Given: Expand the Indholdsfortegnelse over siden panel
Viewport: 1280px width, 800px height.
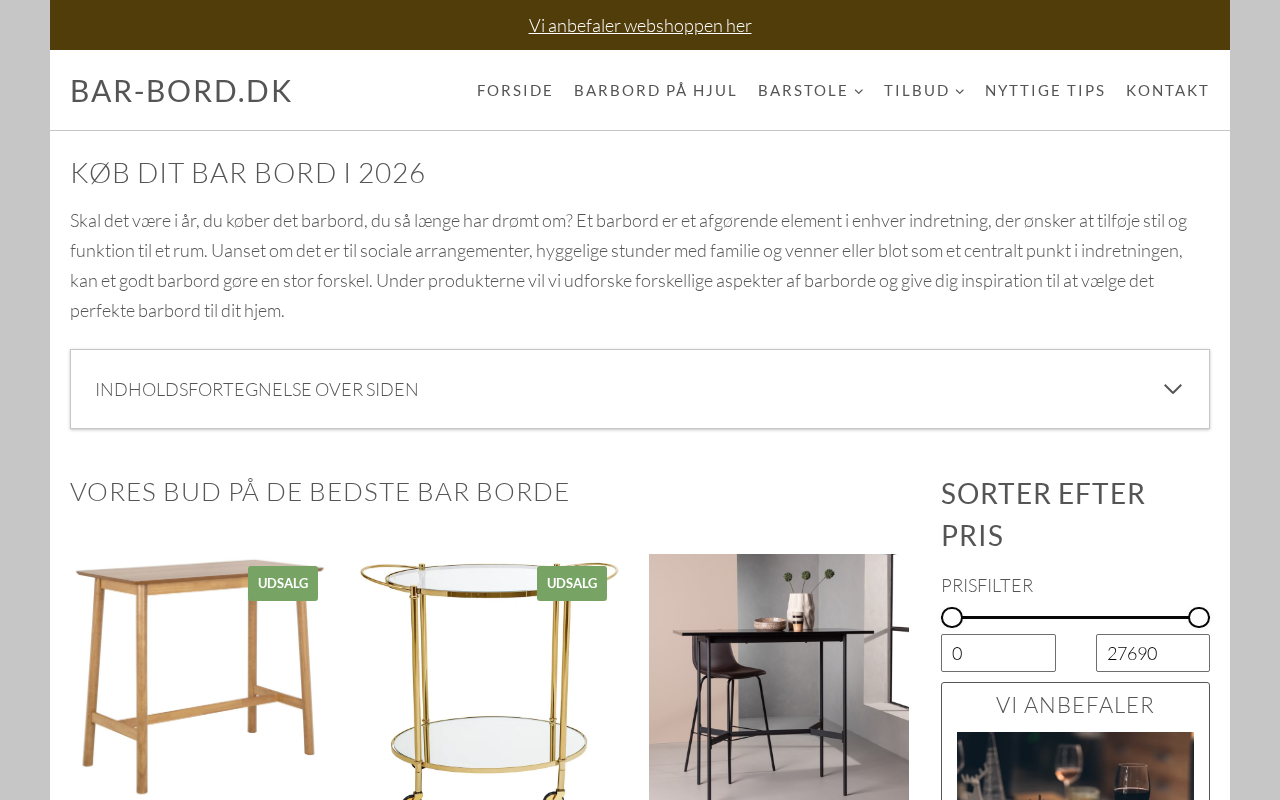Looking at the screenshot, I should click(x=640, y=389).
